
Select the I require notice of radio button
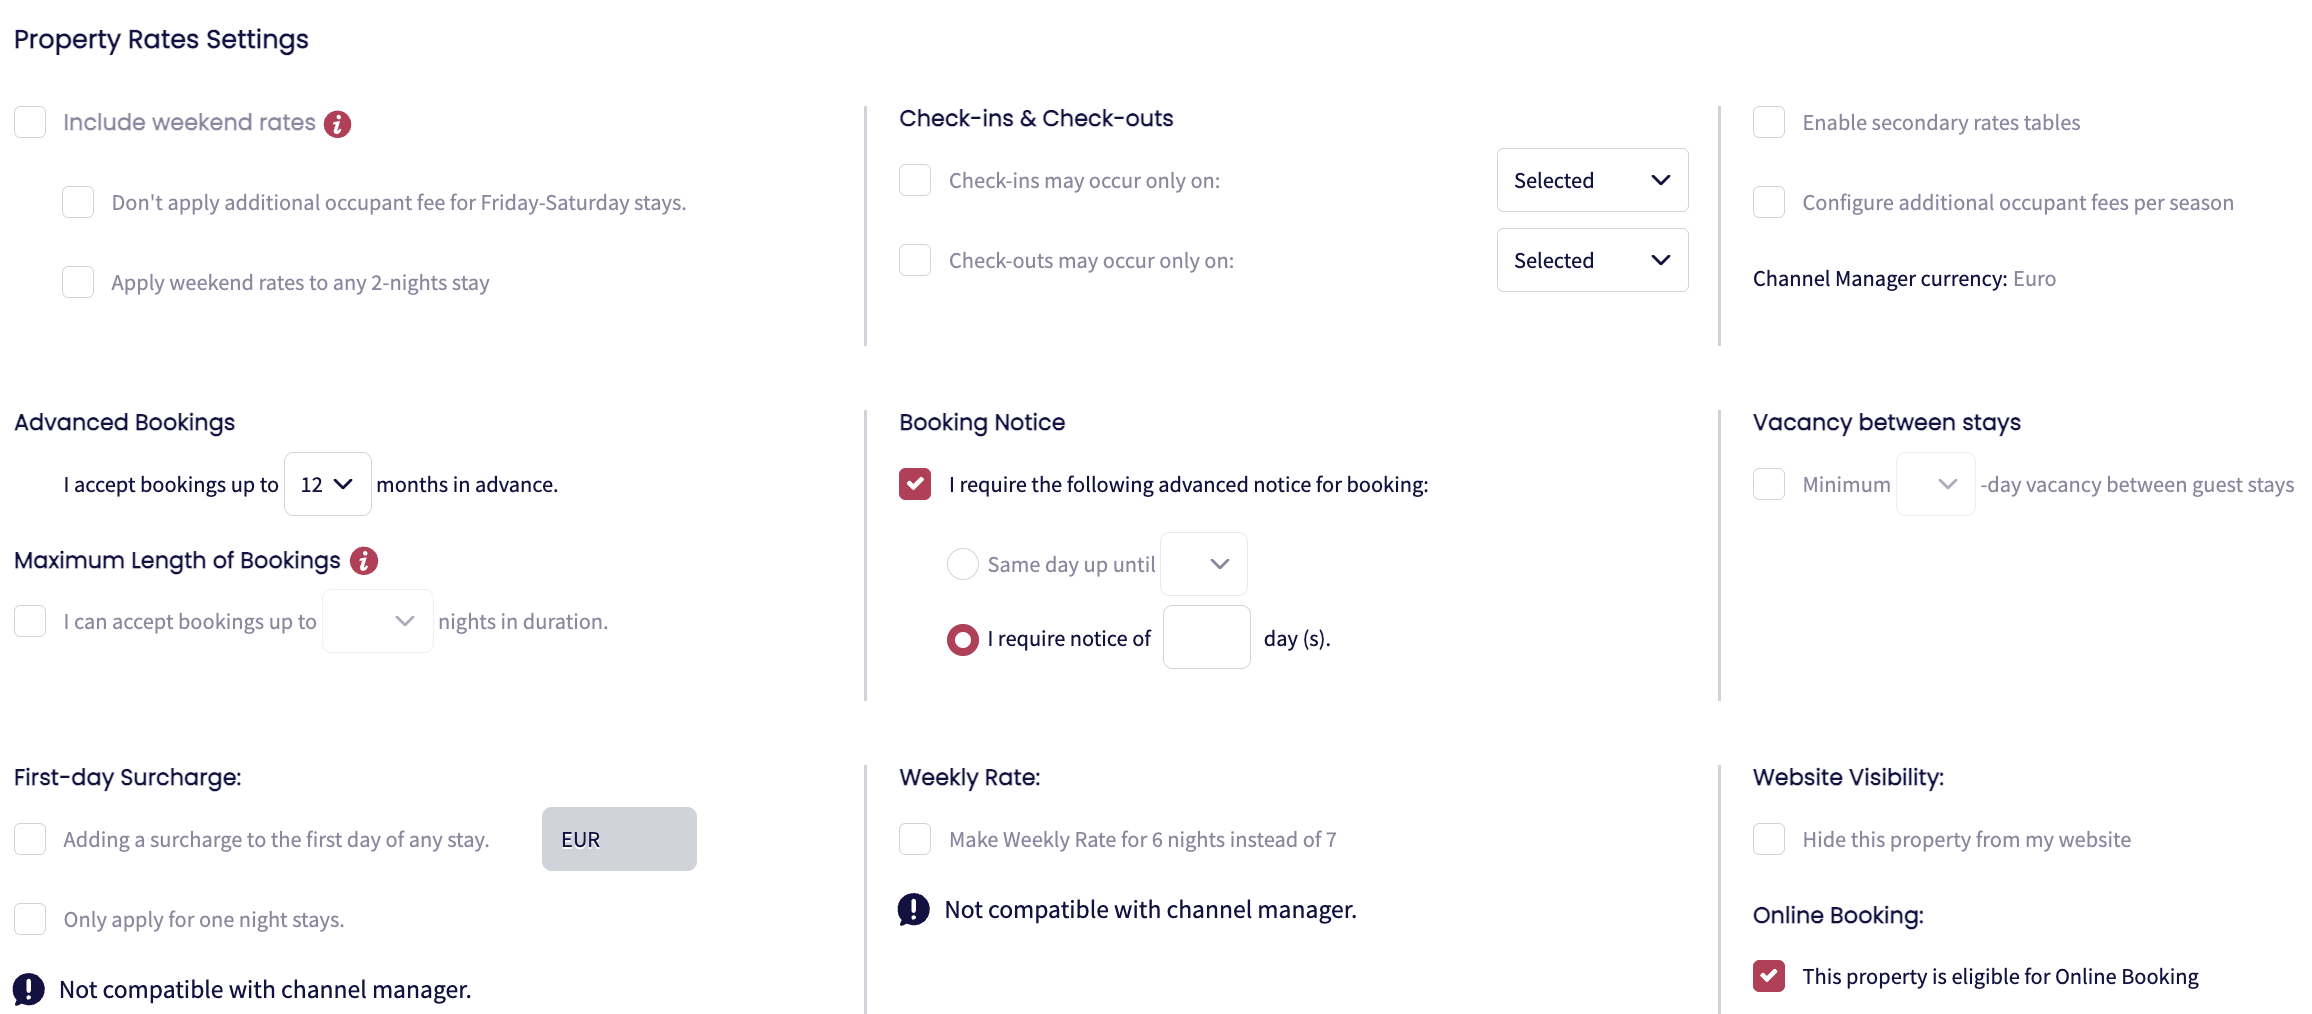click(x=963, y=639)
